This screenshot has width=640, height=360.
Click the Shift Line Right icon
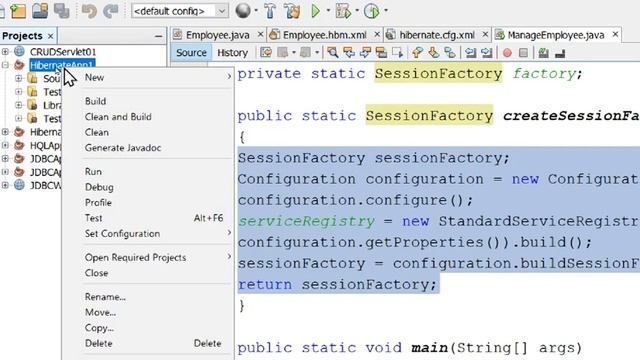pyautogui.click(x=487, y=53)
